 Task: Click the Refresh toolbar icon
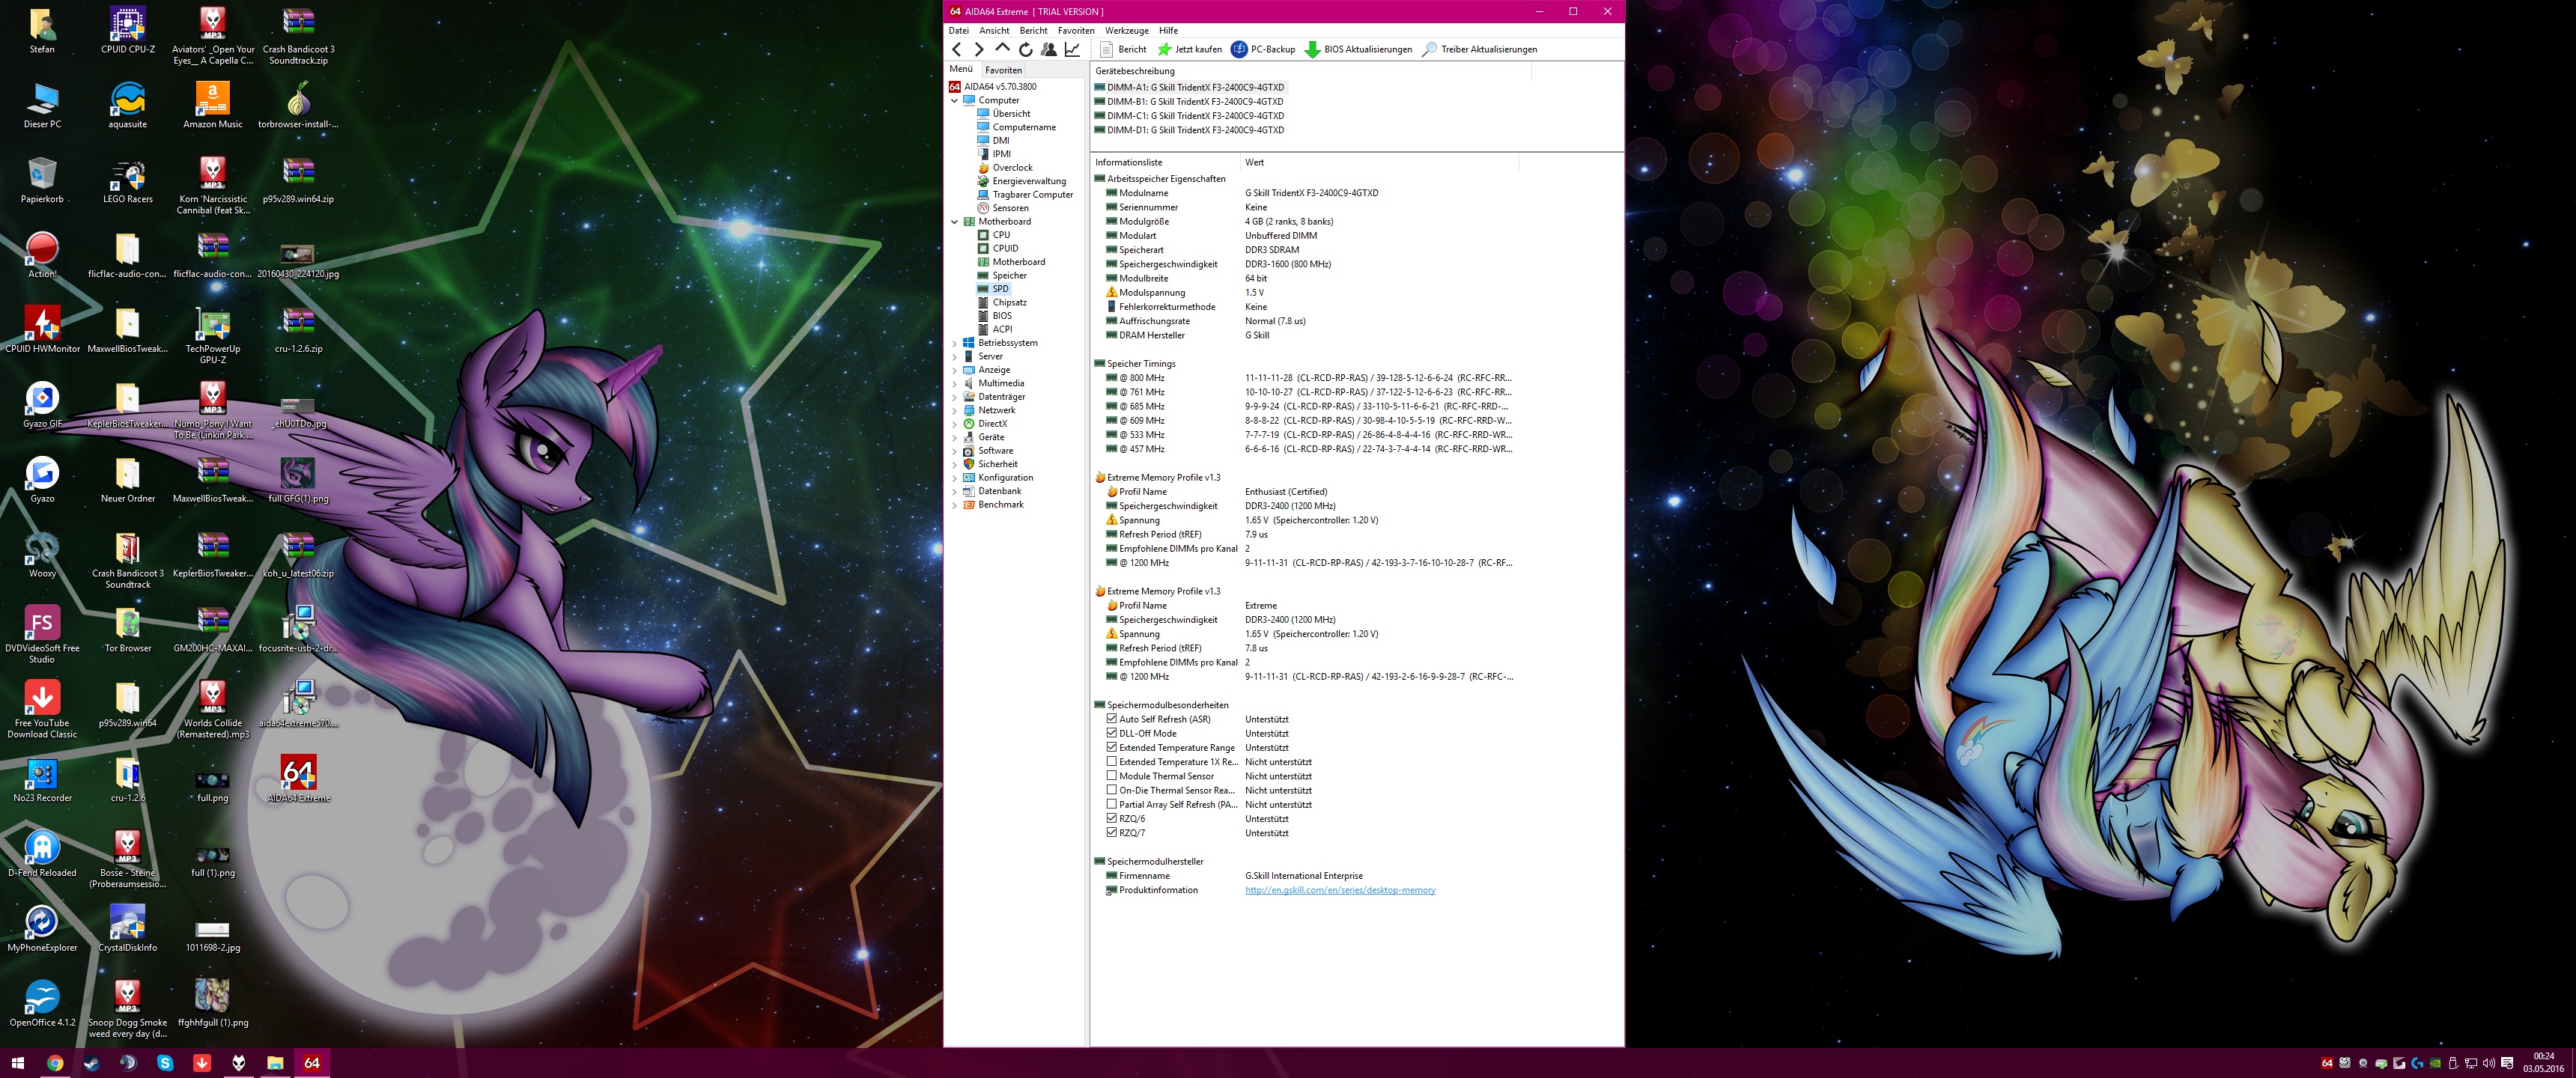[x=1025, y=49]
